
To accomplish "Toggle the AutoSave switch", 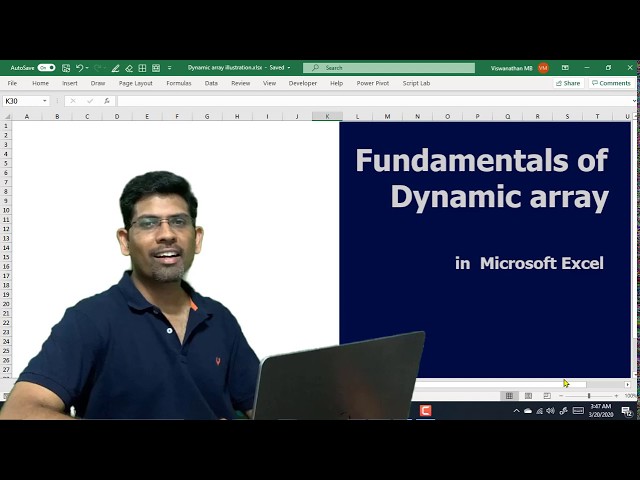I will coord(47,68).
